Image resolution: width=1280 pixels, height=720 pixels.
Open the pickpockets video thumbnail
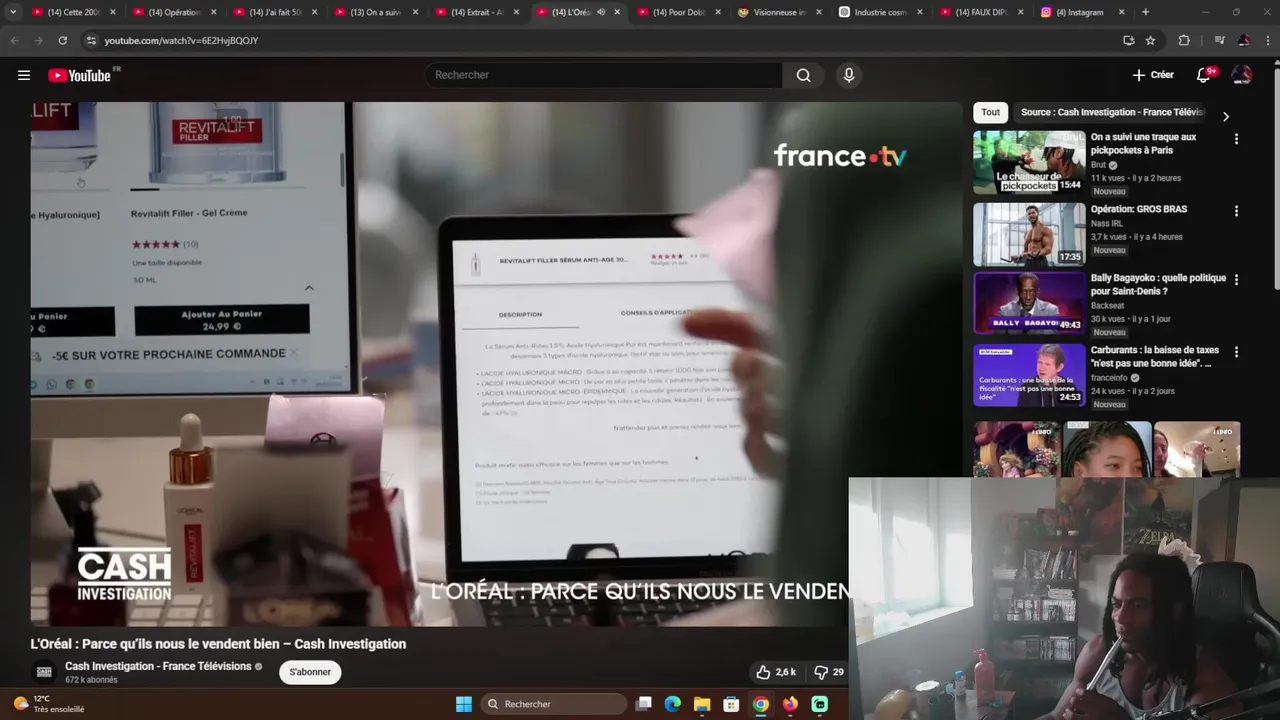pyautogui.click(x=1029, y=162)
